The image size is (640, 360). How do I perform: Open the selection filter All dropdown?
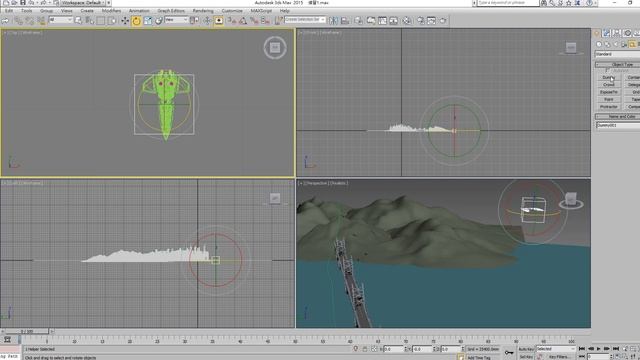[x=60, y=20]
